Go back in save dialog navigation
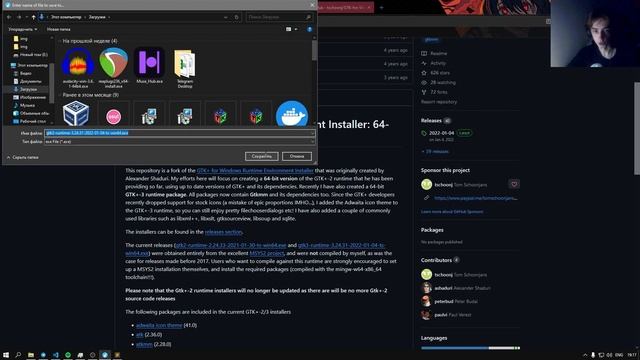The width and height of the screenshot is (640, 360). [x=9, y=17]
